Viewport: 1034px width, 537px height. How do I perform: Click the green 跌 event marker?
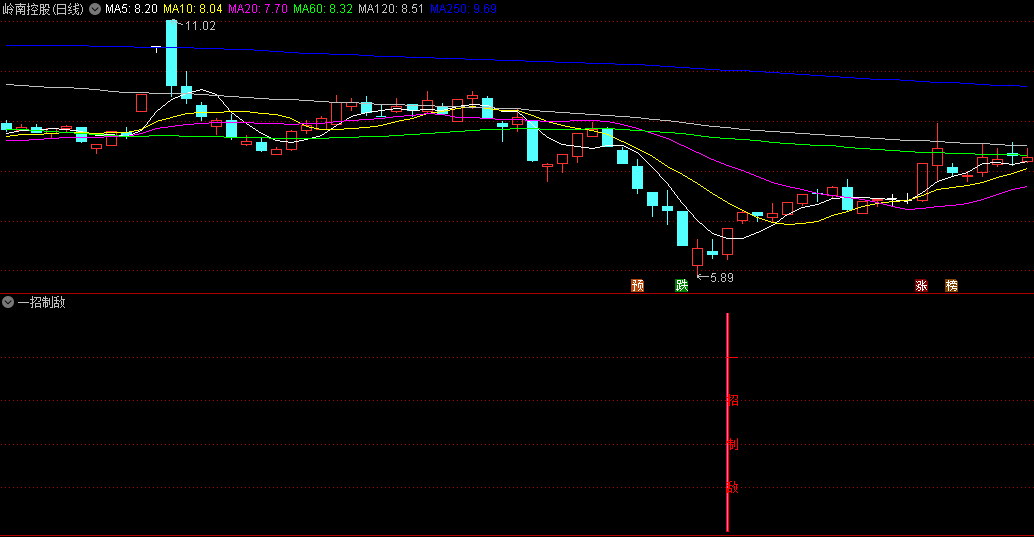point(682,285)
